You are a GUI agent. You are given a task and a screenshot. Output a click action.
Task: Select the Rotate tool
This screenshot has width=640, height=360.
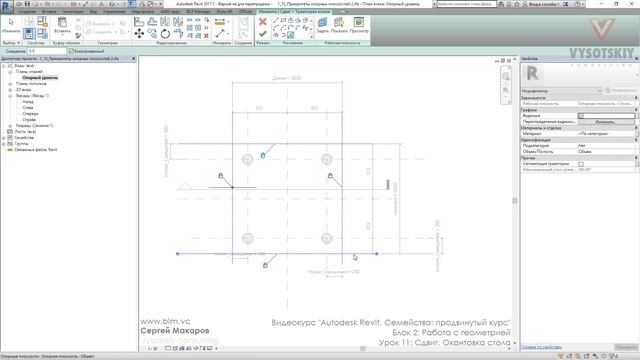click(165, 33)
